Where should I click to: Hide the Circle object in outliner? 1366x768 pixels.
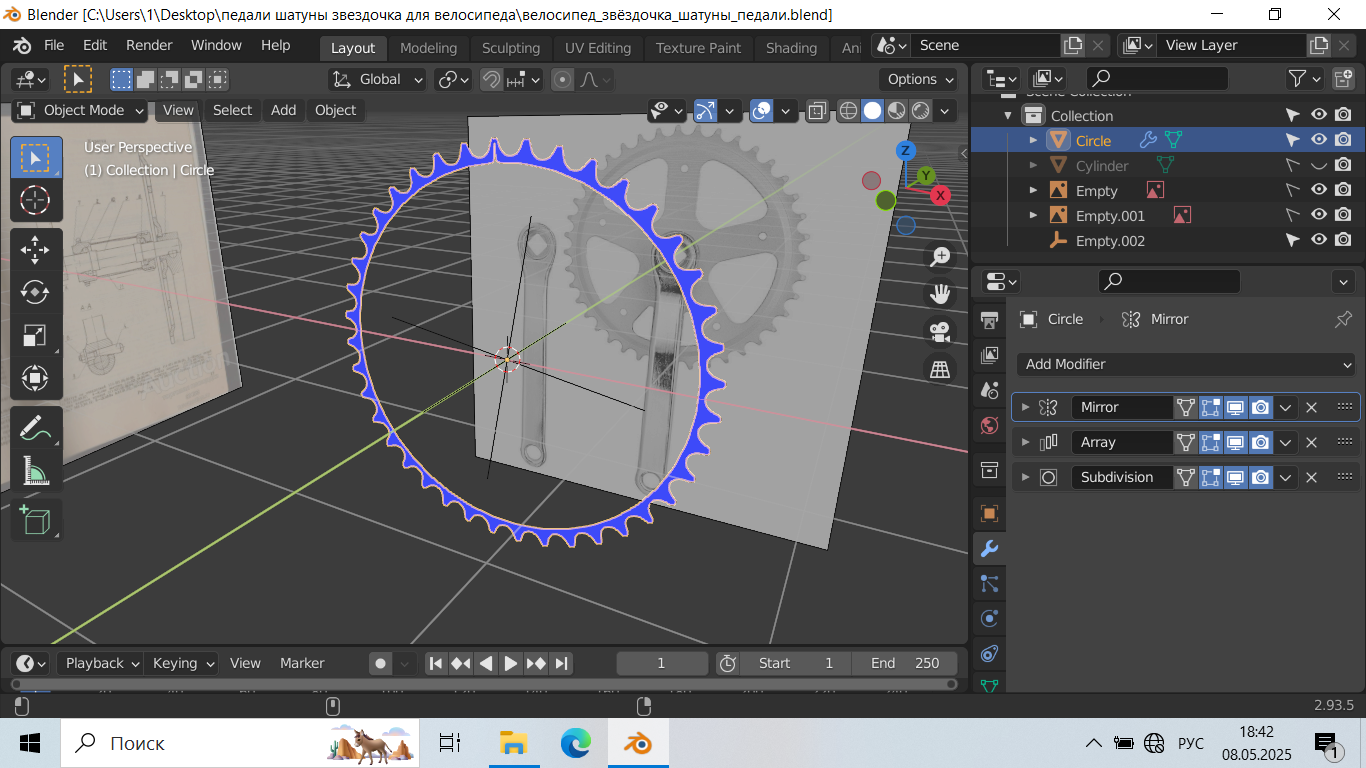tap(1319, 140)
